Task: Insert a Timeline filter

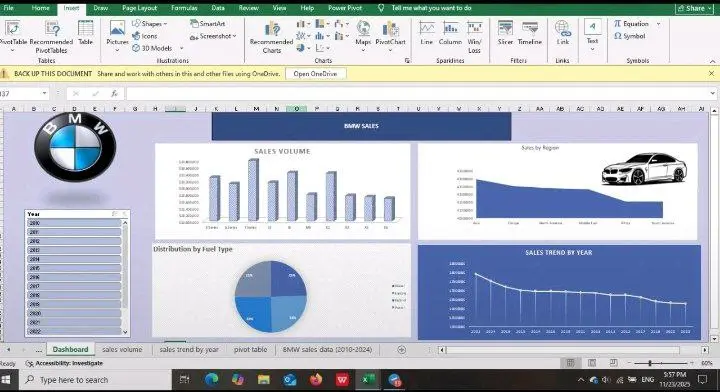Action: pos(530,33)
